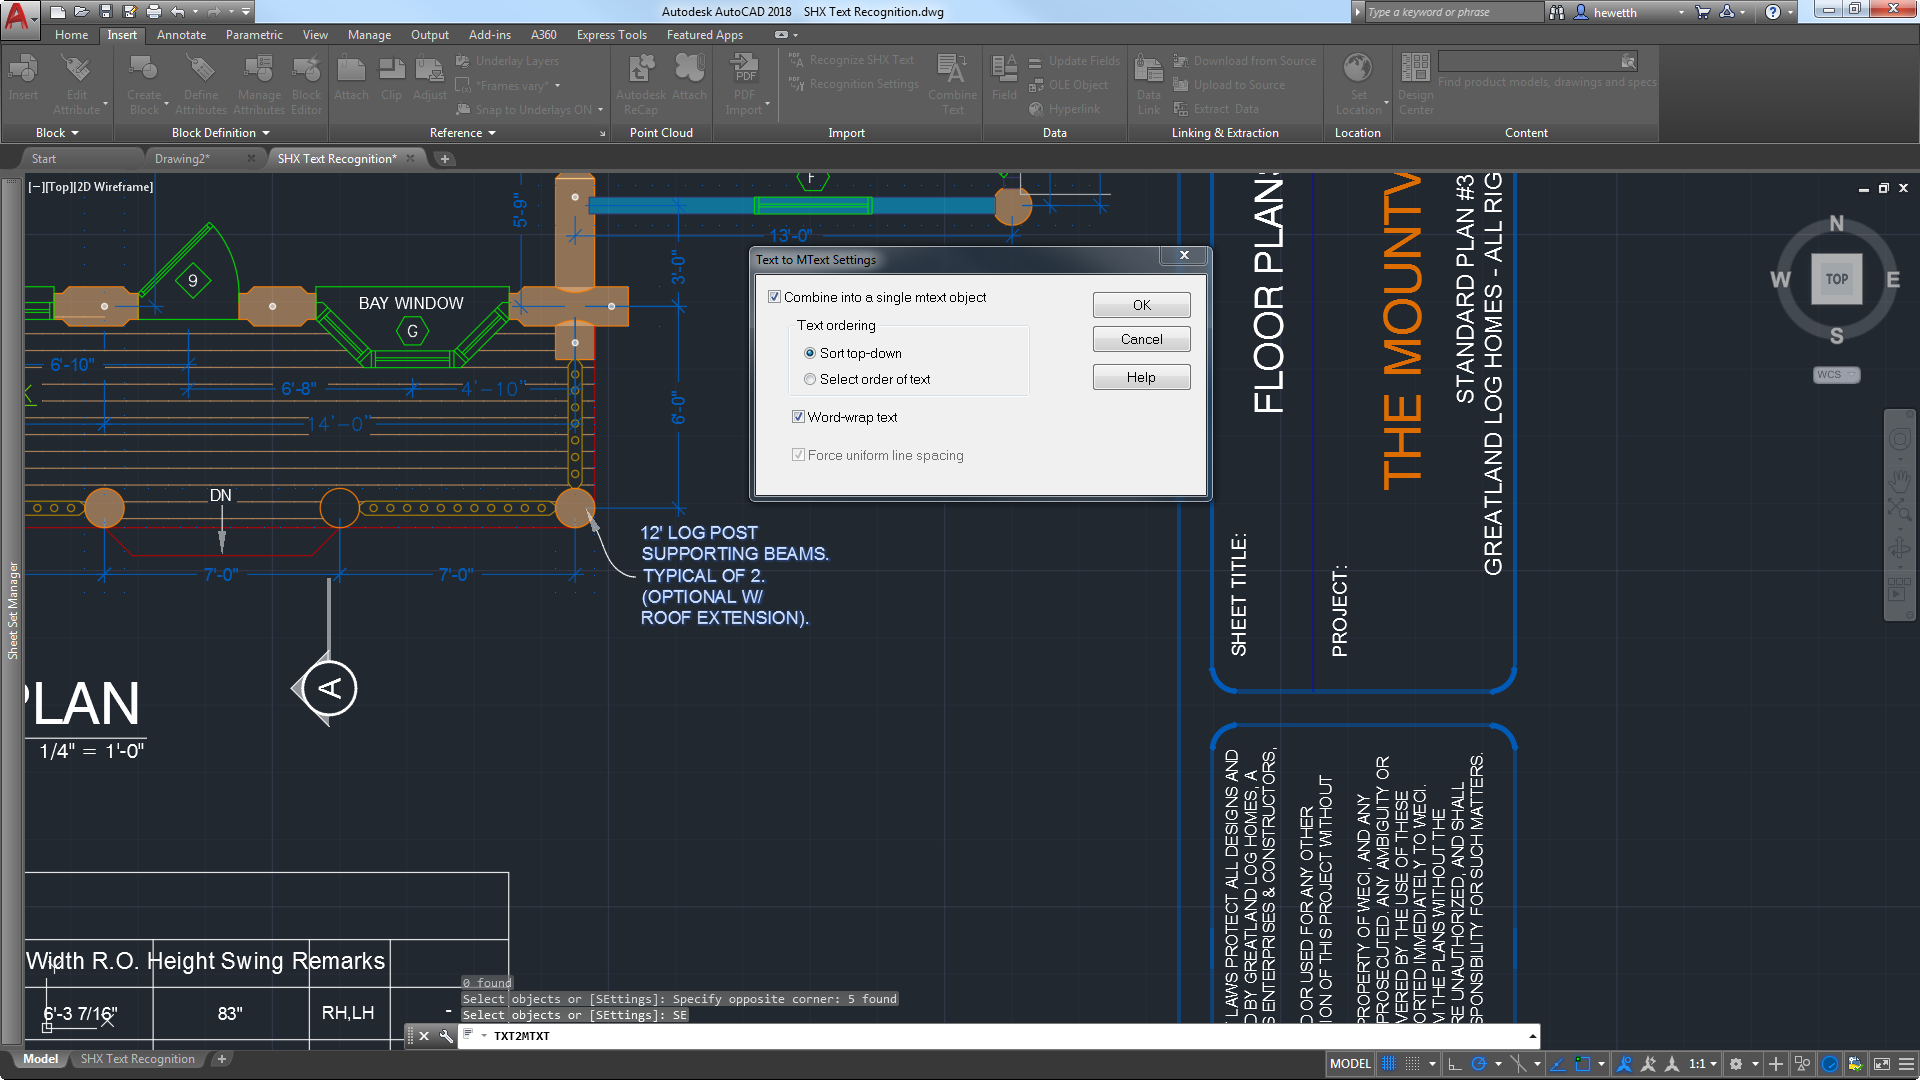
Task: Select the 'Select order of text' radio button
Action: pos(810,379)
